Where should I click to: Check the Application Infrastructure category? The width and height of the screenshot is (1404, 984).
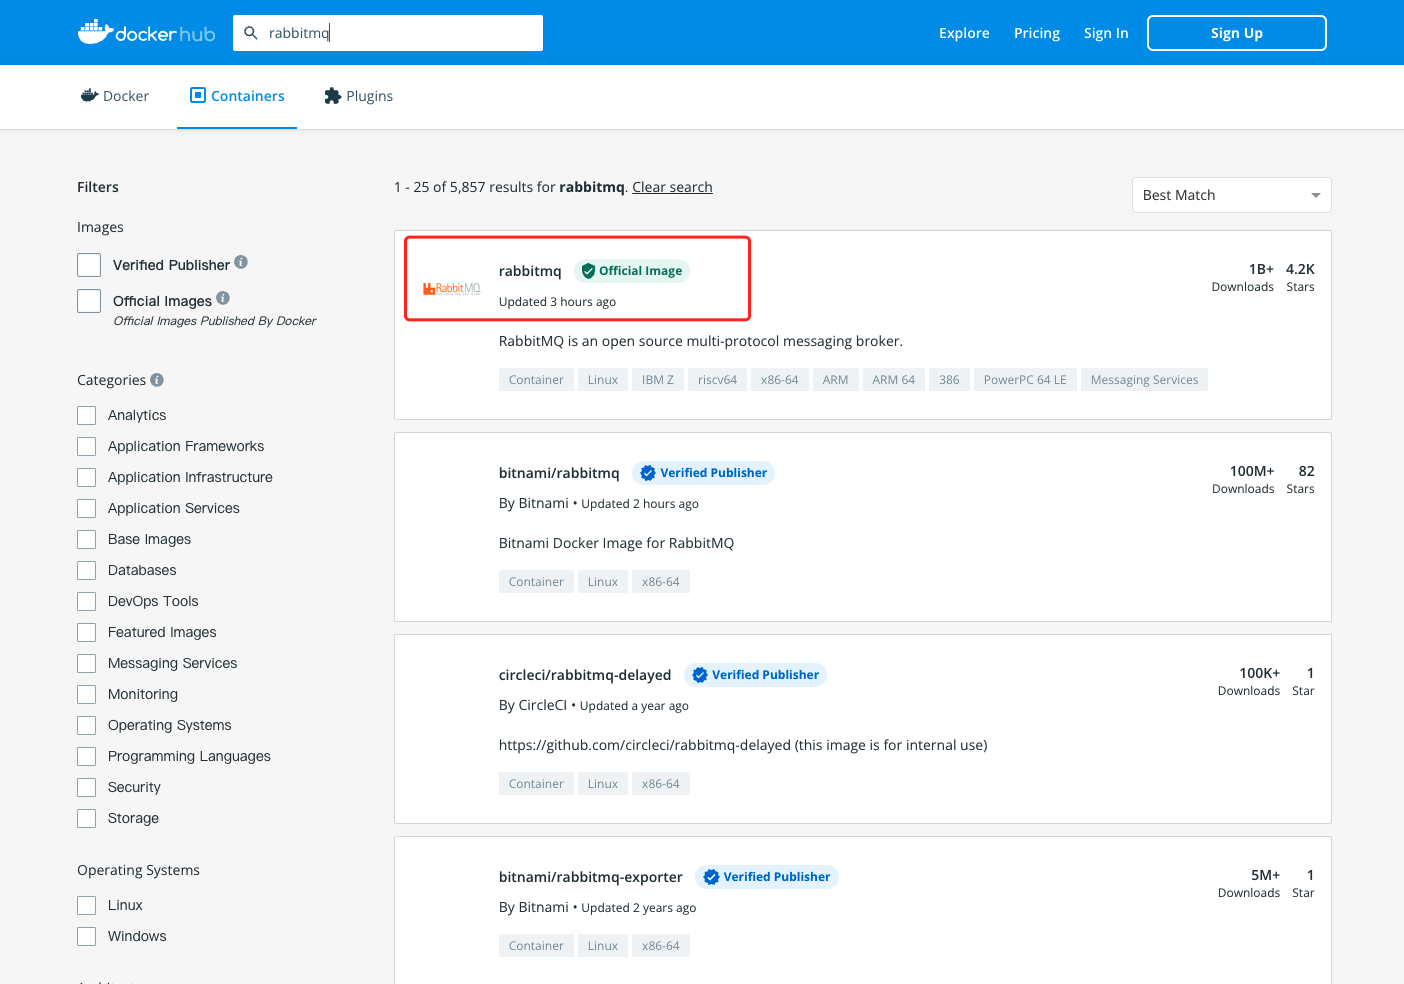coord(87,477)
